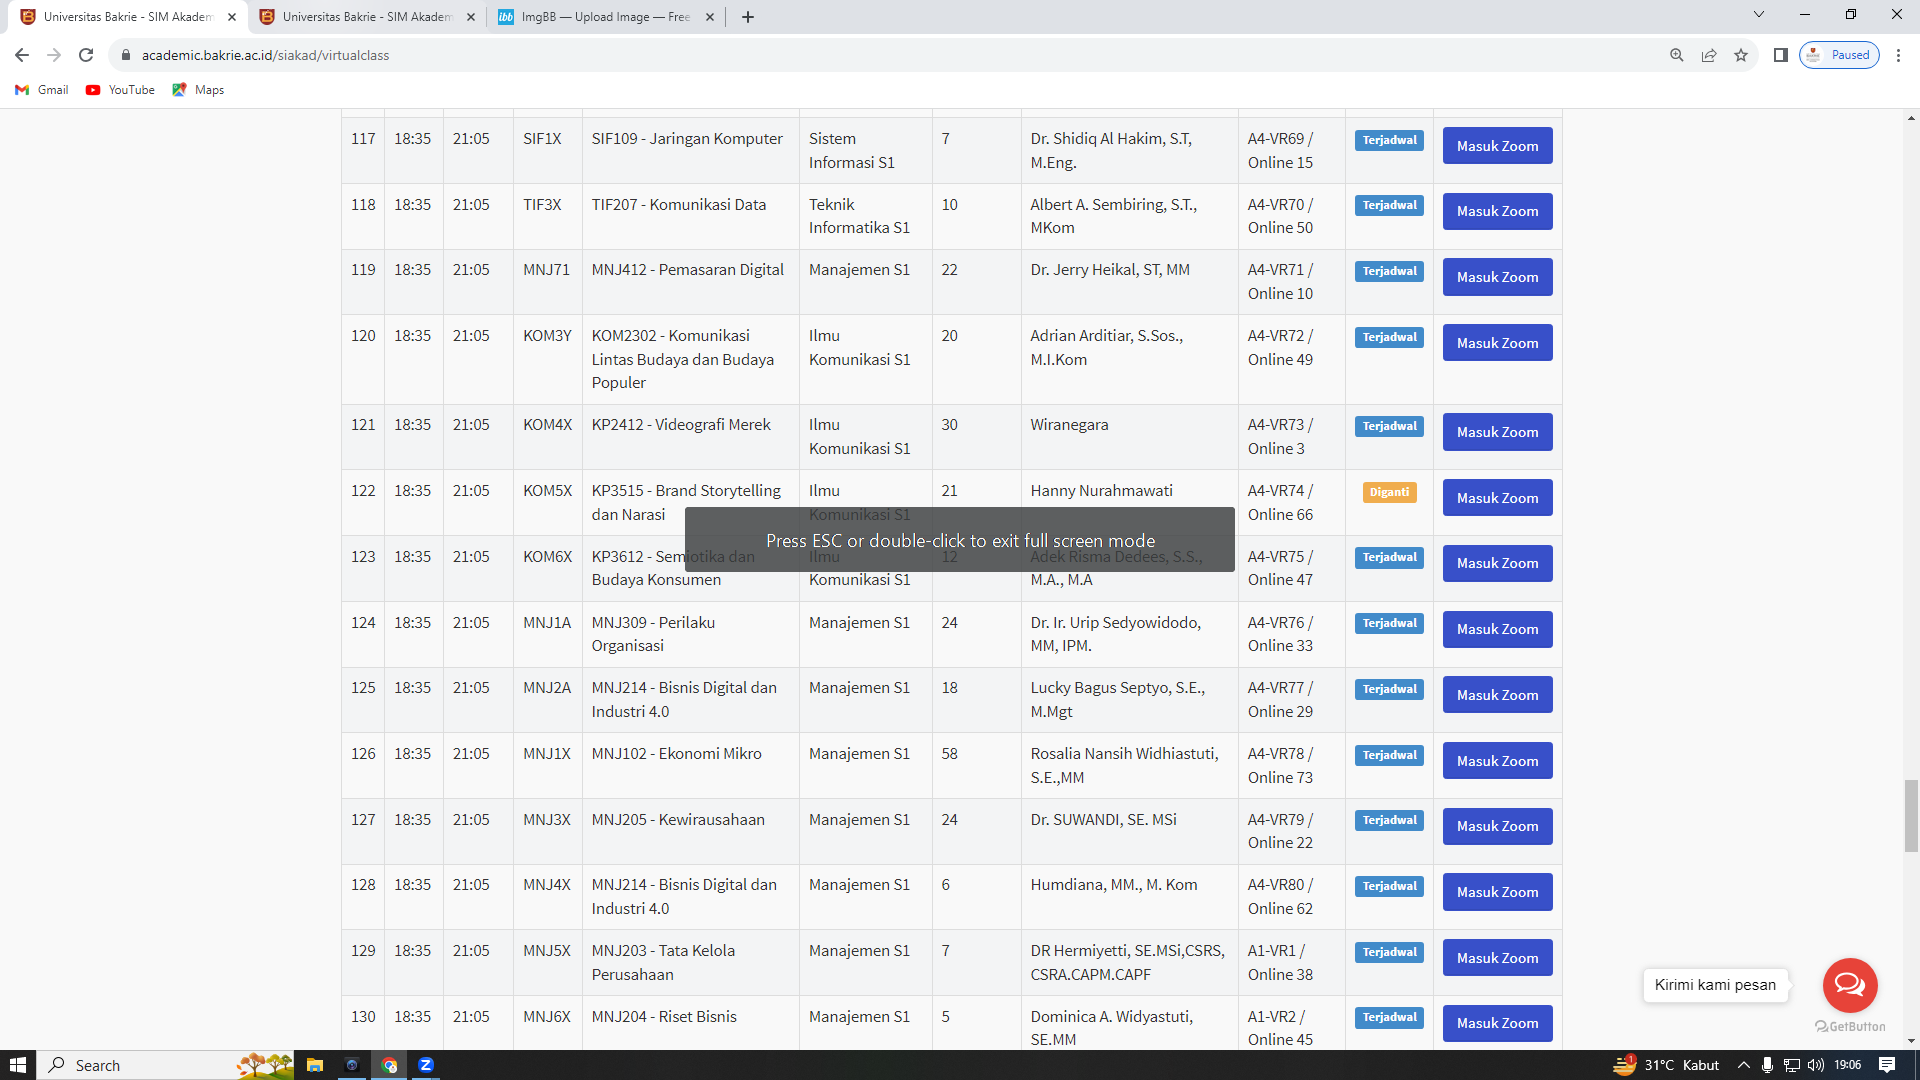The height and width of the screenshot is (1080, 1920).
Task: Open the Zoom app in the taskbar
Action: click(x=426, y=1065)
